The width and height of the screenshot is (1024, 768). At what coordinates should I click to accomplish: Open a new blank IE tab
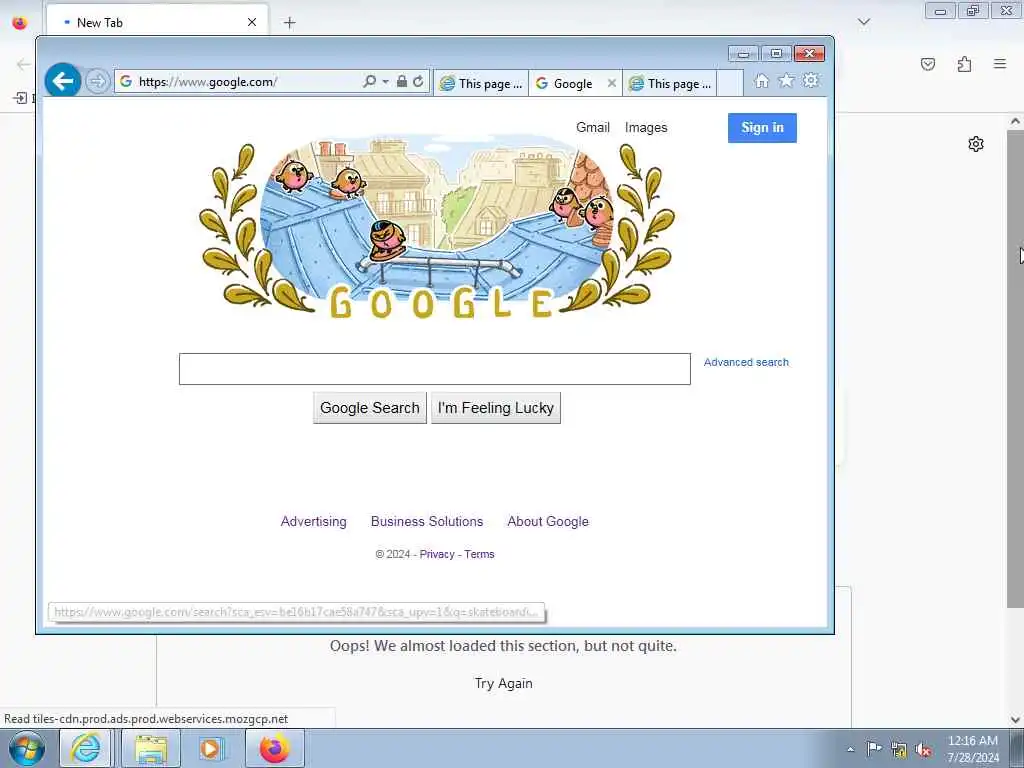pyautogui.click(x=730, y=84)
